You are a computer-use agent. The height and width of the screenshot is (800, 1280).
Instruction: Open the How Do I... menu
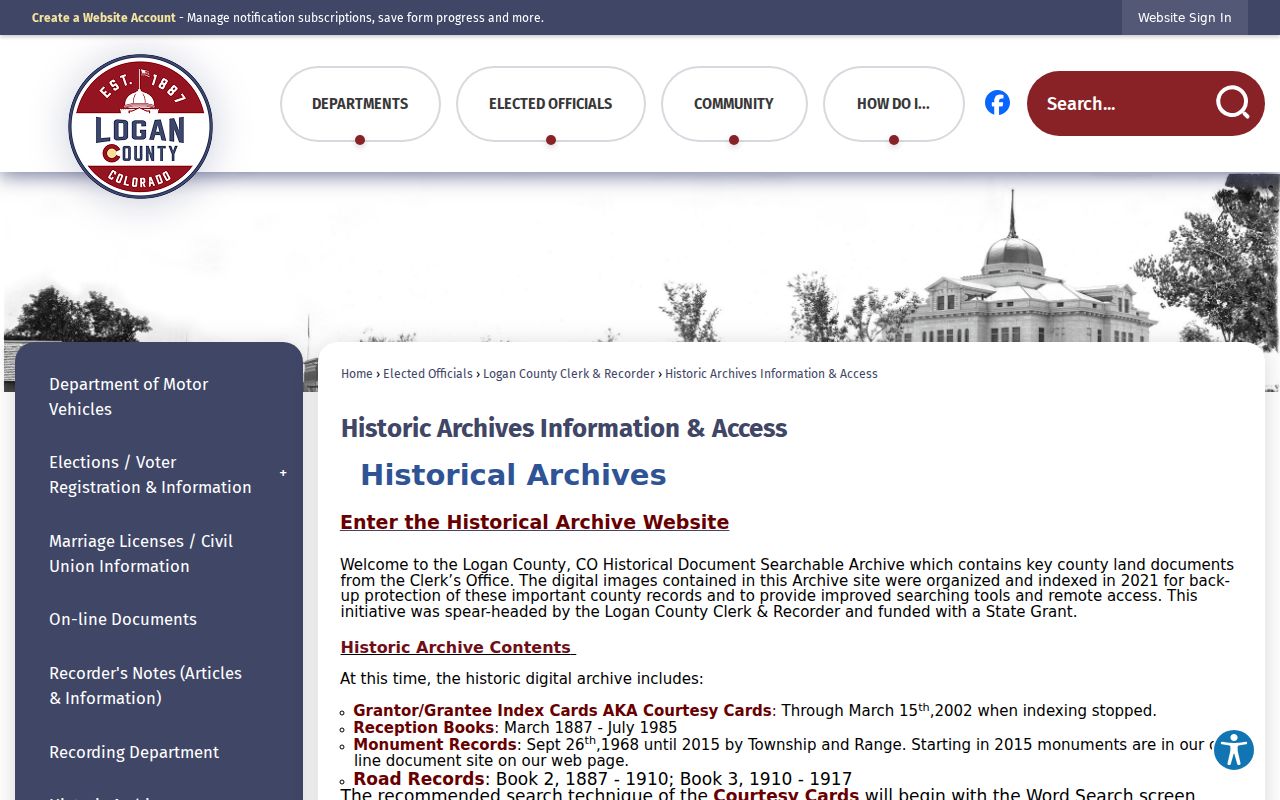pyautogui.click(x=893, y=104)
